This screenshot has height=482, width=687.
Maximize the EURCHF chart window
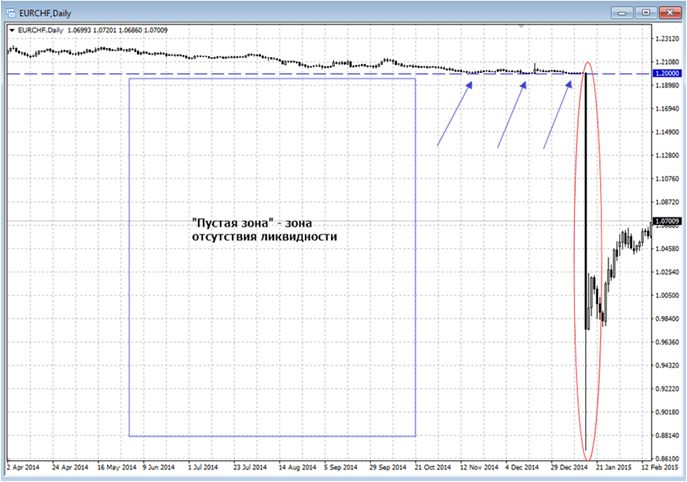(645, 11)
